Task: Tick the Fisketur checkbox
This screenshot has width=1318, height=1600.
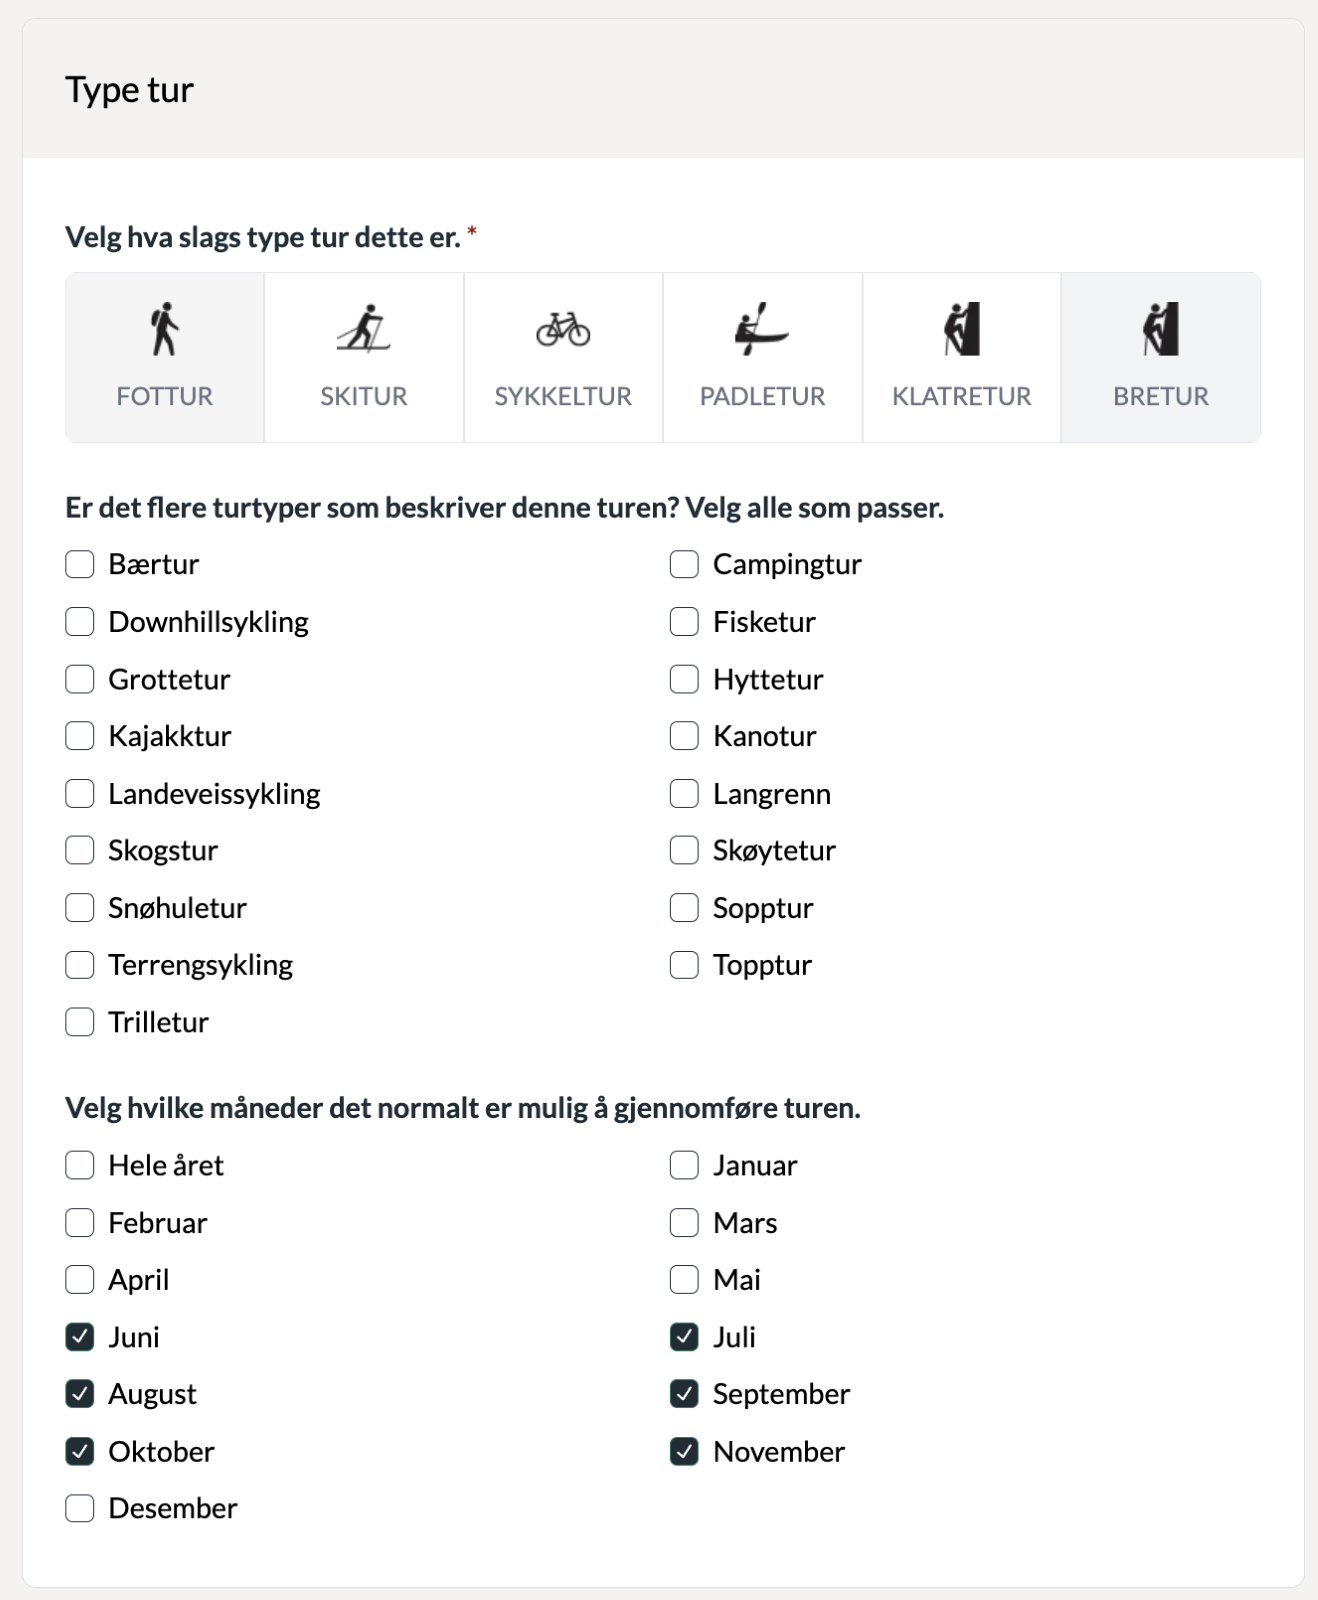Action: (x=684, y=622)
